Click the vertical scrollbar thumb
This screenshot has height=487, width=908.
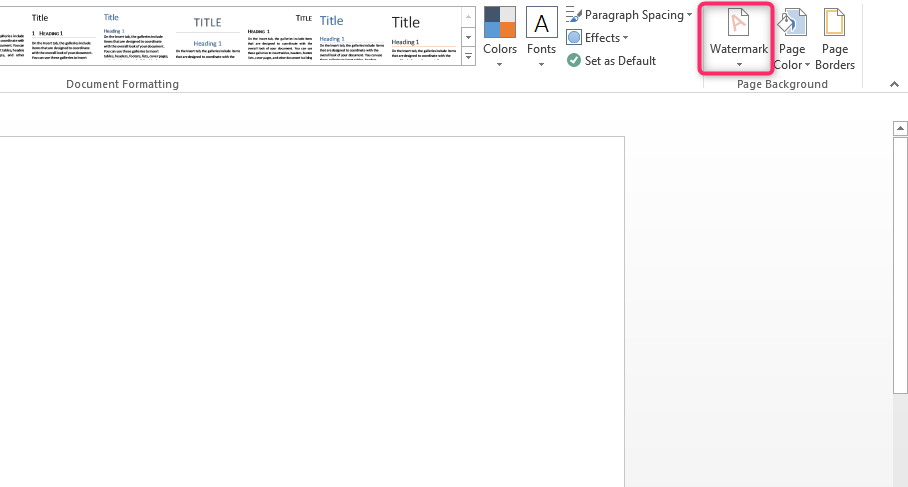900,265
